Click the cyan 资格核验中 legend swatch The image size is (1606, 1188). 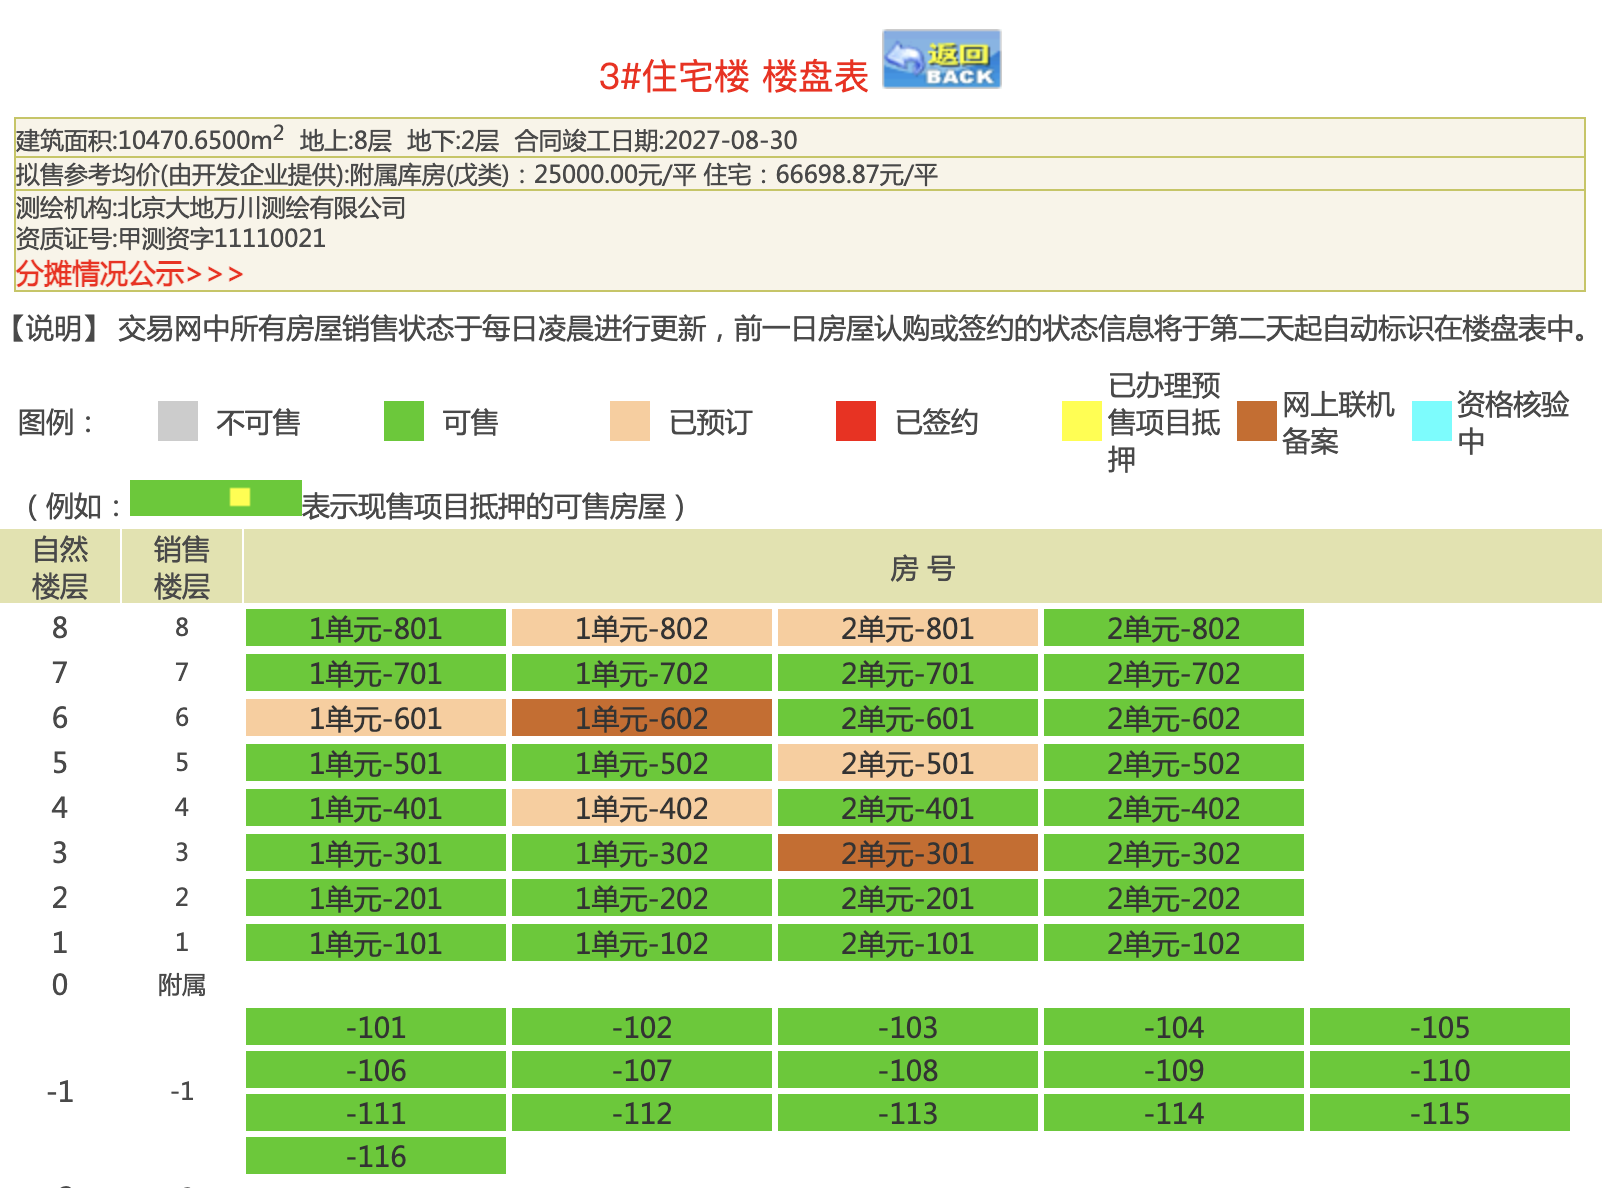[1431, 421]
